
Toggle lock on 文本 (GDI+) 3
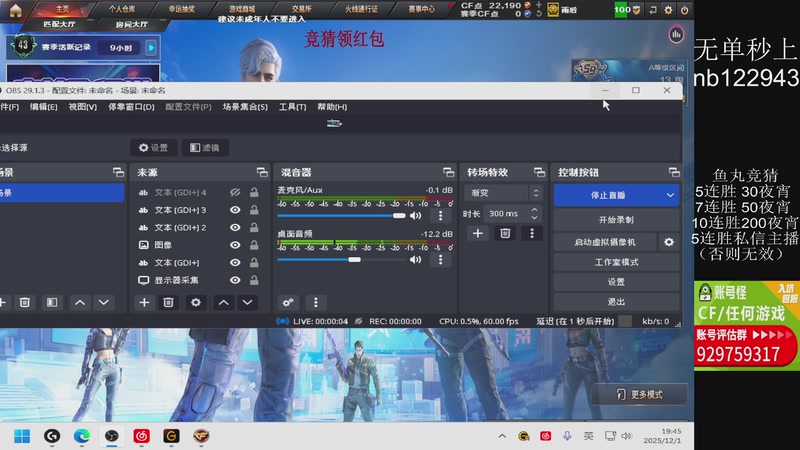point(254,210)
